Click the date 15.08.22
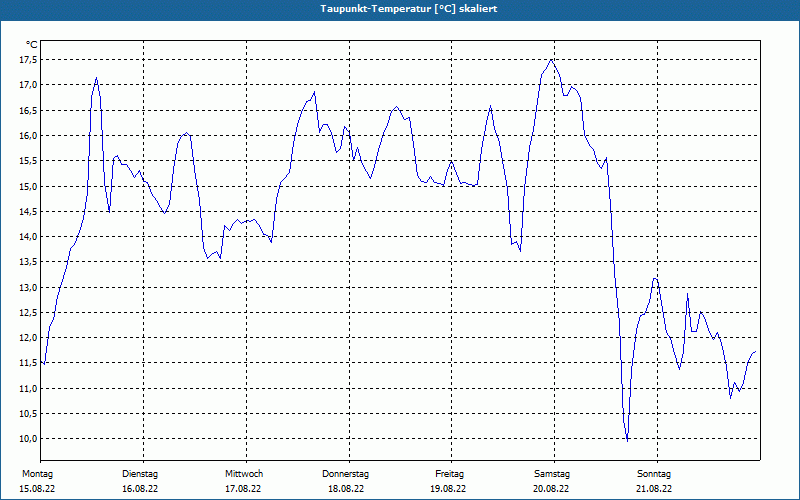Viewport: 800px width, 500px height. [x=37, y=489]
